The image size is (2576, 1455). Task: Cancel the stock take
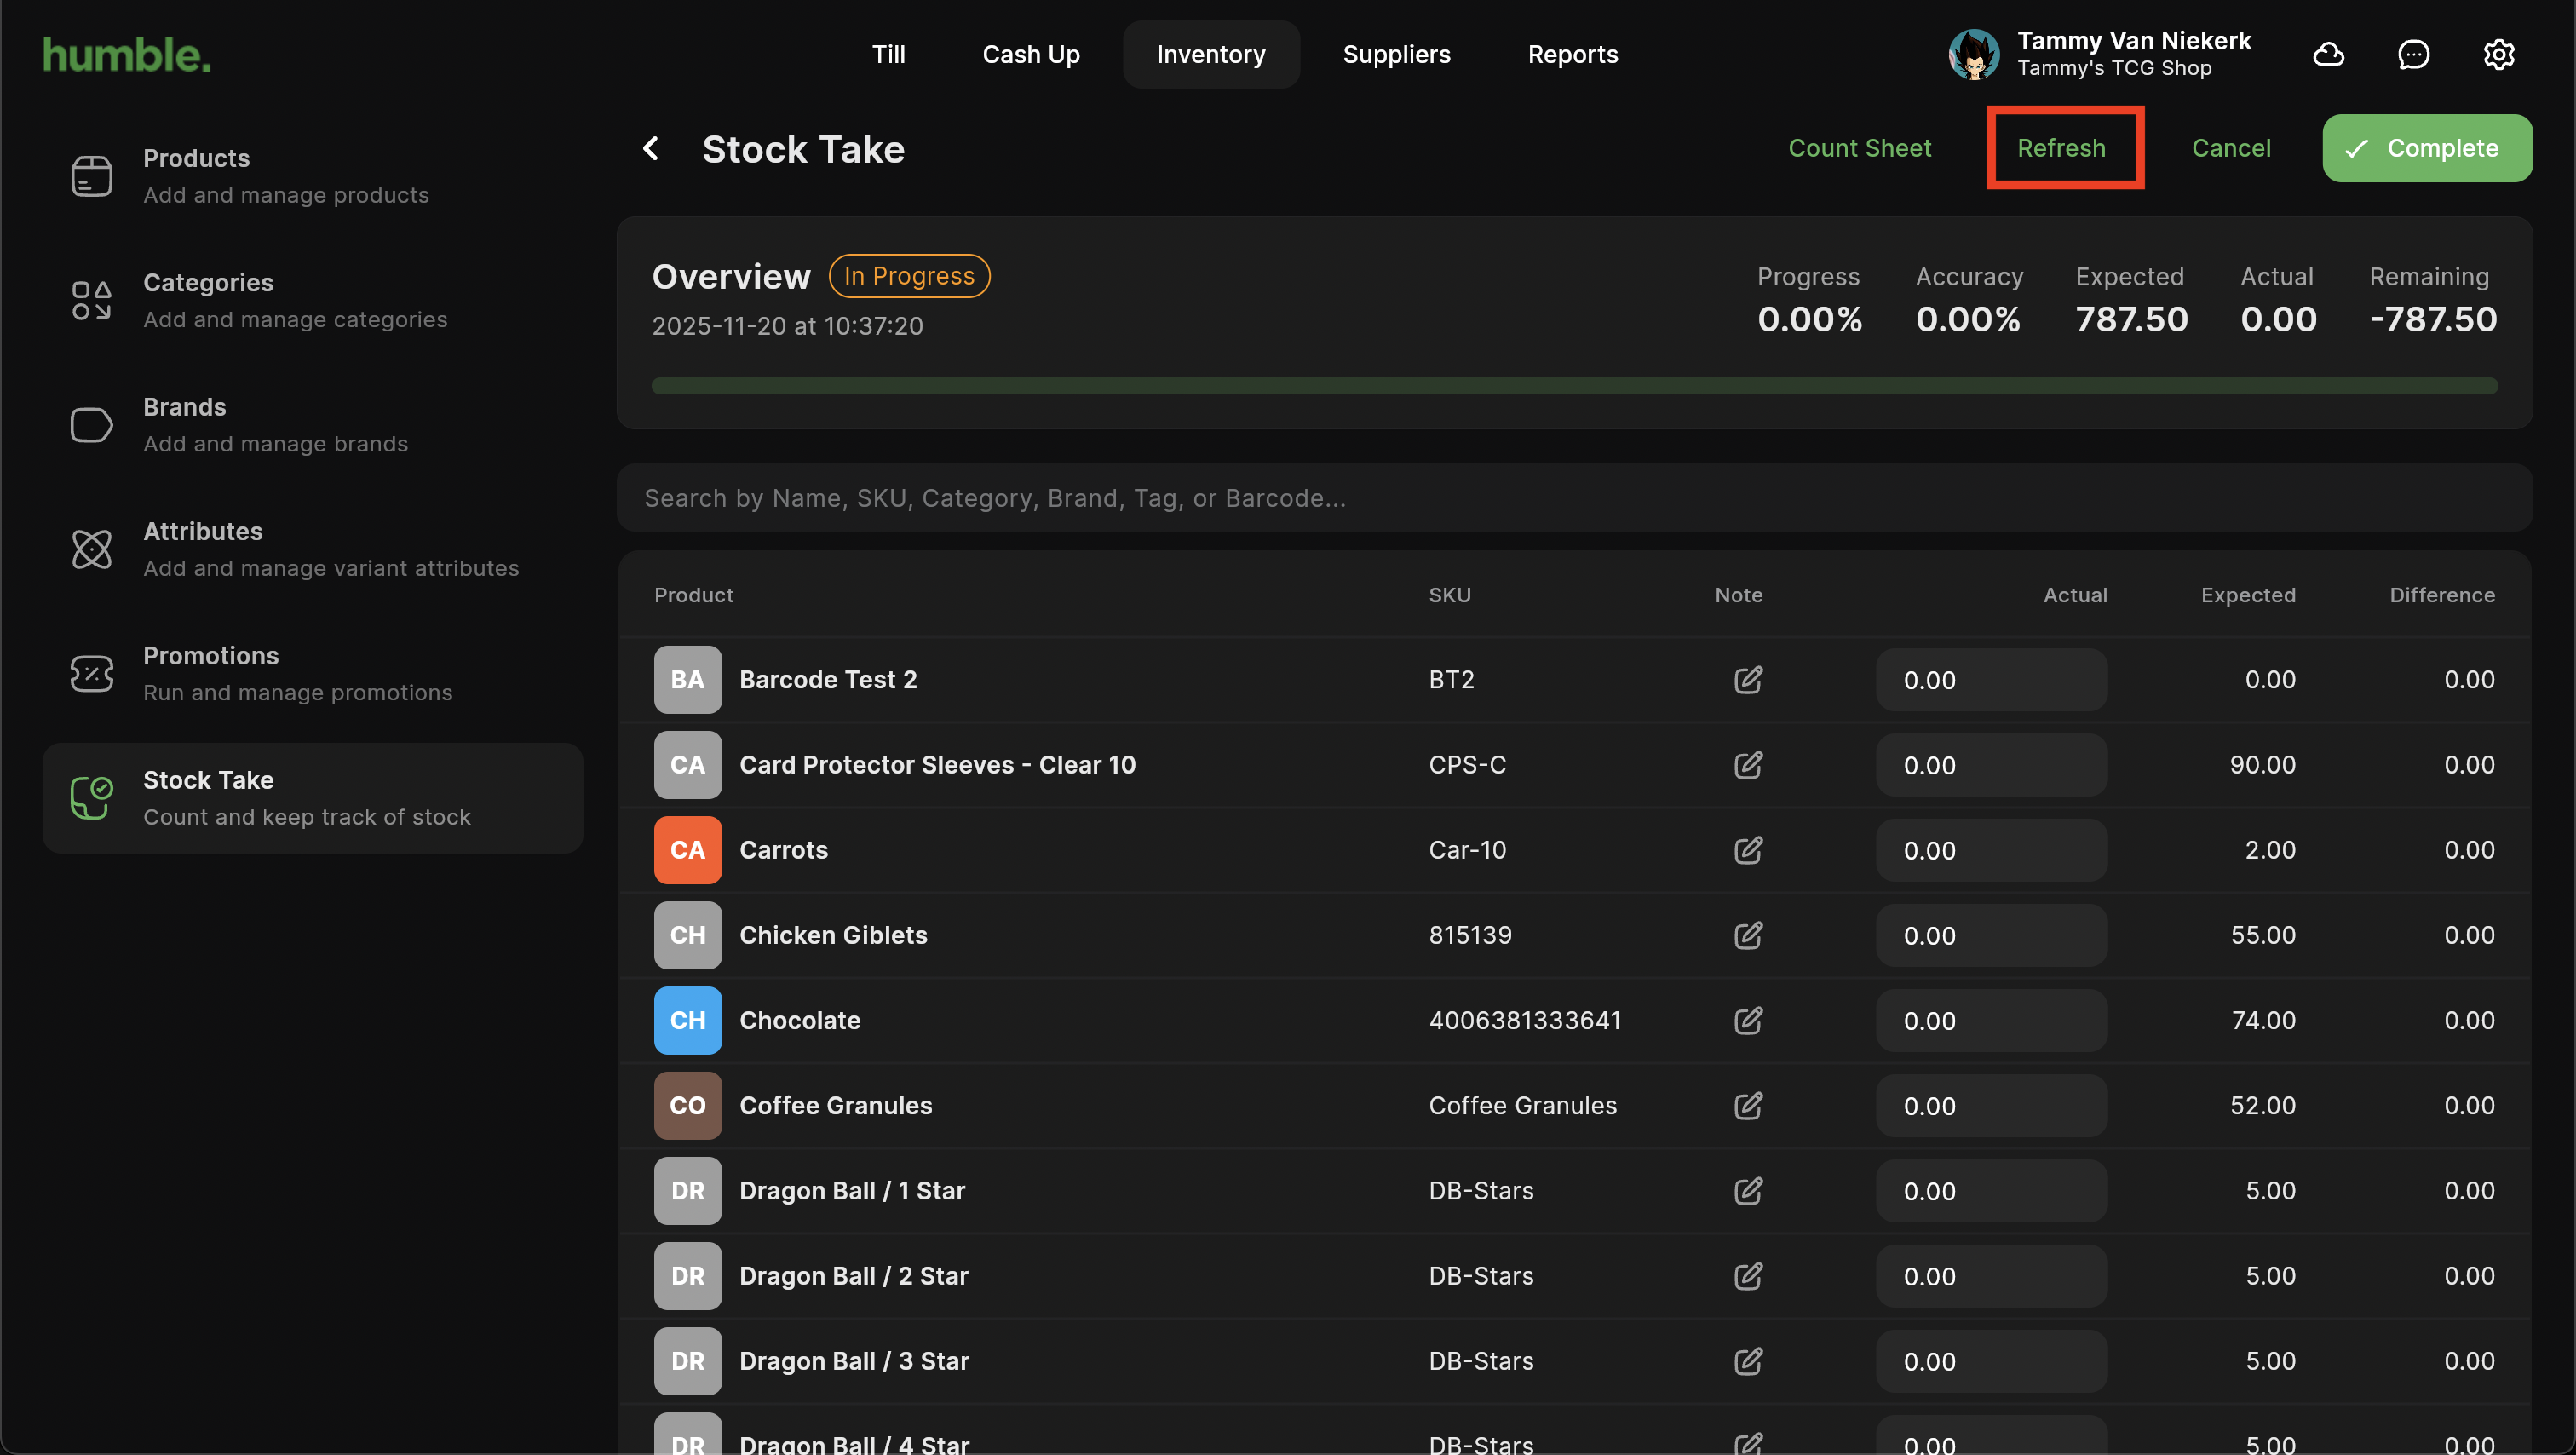tap(2230, 148)
